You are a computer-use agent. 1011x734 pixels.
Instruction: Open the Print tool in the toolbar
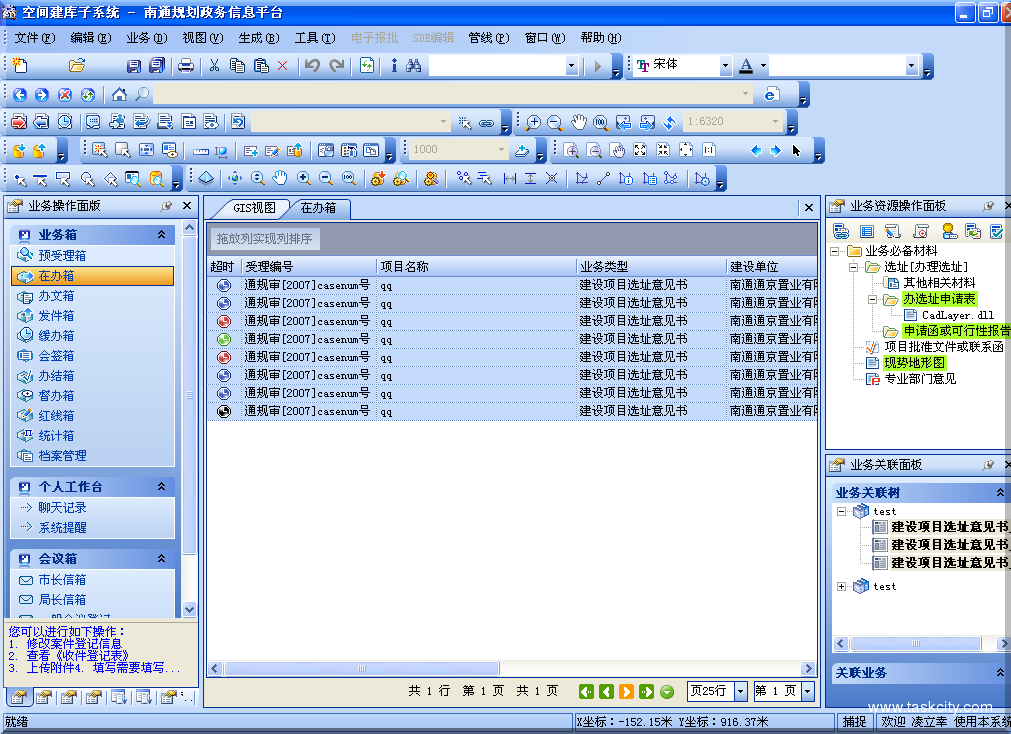185,66
